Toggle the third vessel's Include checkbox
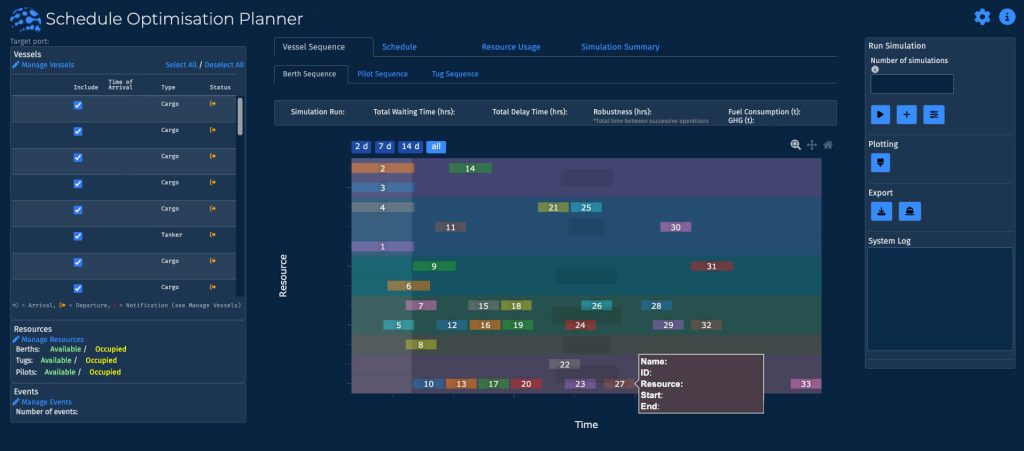Screen dimensions: 1024x451 [x=78, y=157]
